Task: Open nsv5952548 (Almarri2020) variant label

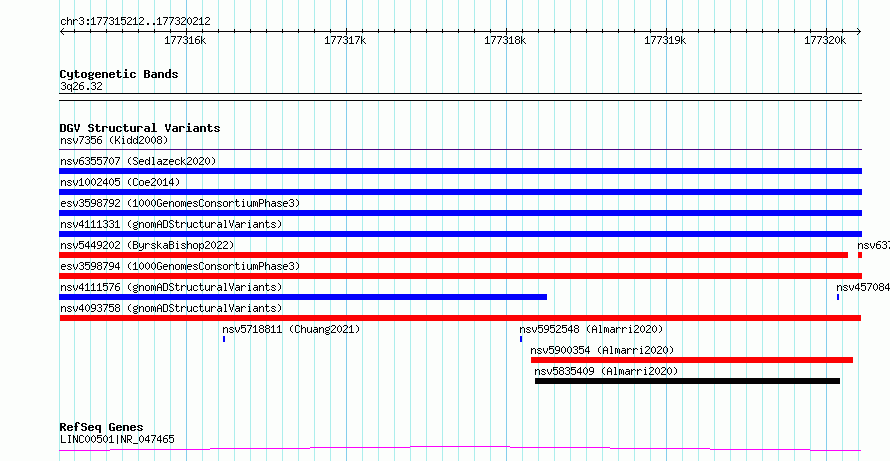Action: coord(591,329)
